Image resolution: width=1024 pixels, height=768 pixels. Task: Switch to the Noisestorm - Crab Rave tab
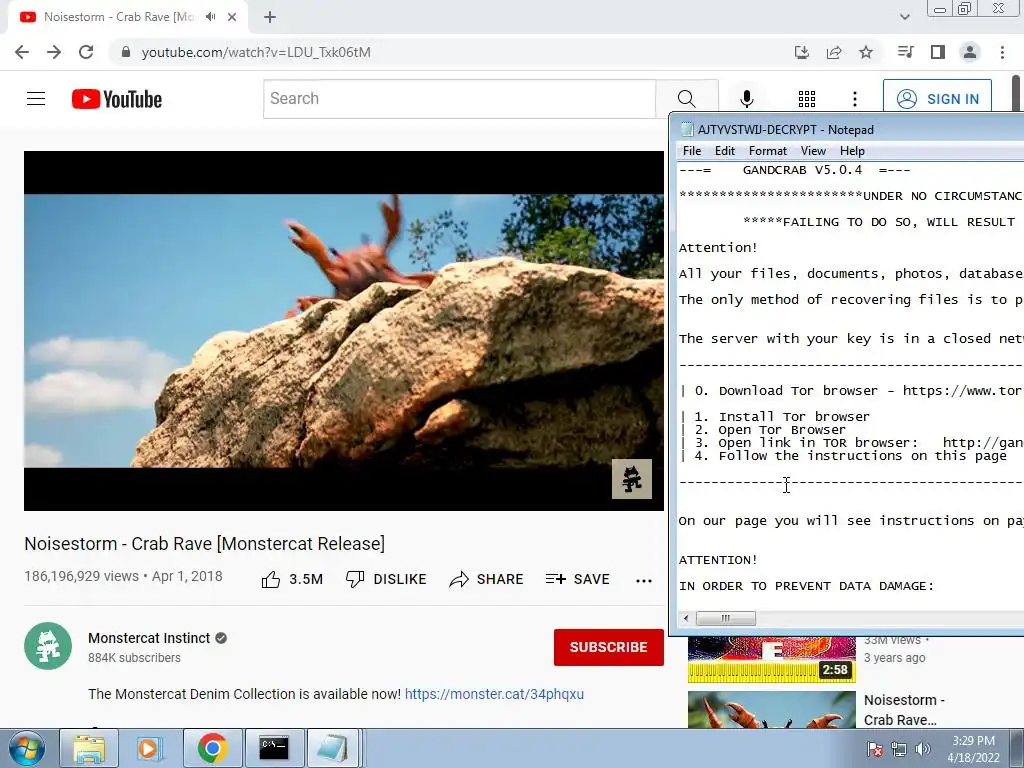click(118, 17)
